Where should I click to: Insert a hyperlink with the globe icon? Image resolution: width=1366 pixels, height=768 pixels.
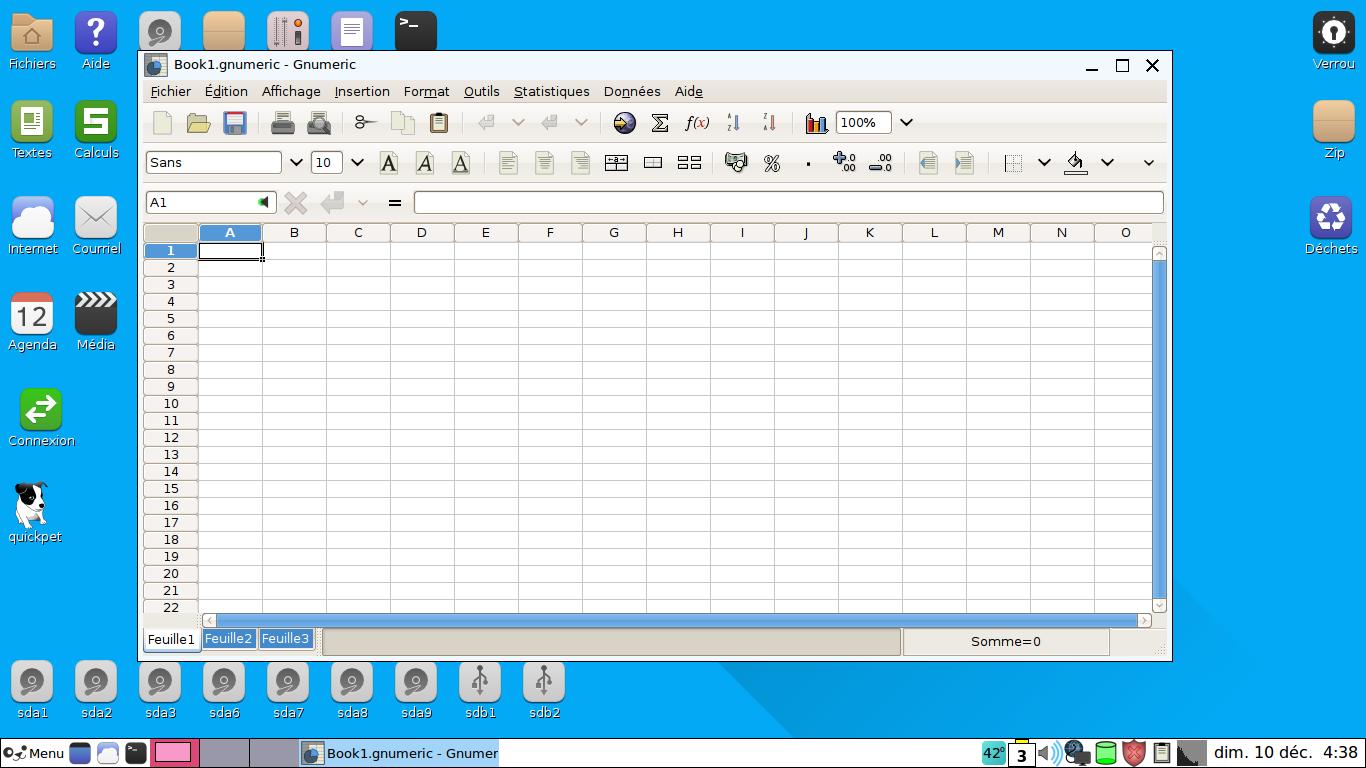(x=624, y=123)
